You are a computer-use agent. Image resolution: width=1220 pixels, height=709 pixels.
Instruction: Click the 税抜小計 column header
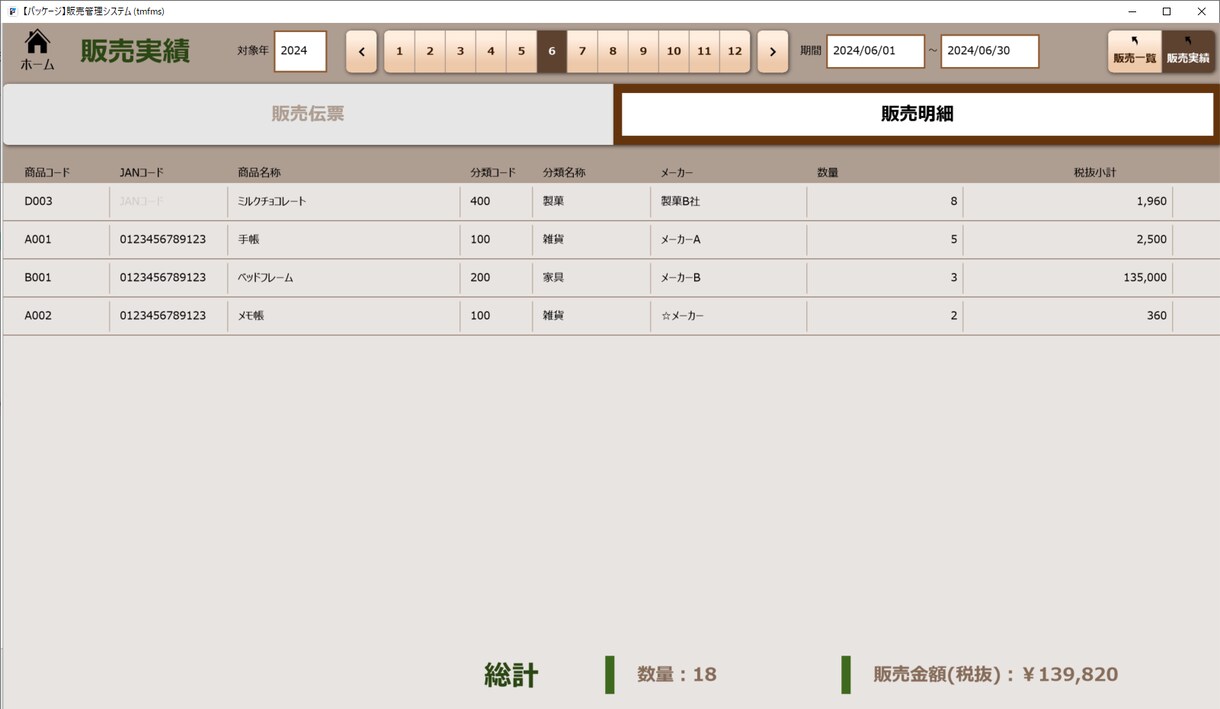point(1095,173)
